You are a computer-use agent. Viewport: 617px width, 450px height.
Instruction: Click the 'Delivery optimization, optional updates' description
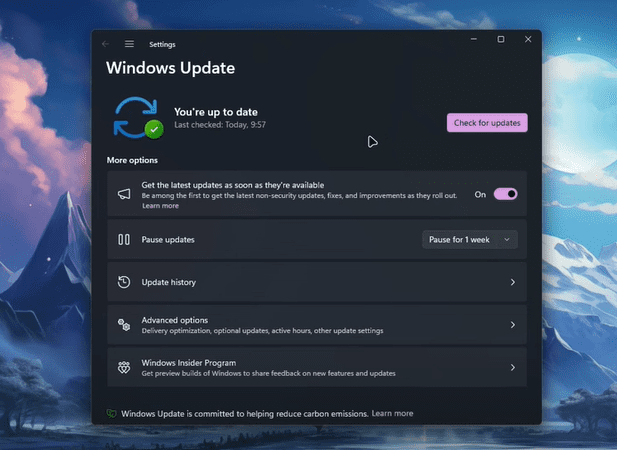pyautogui.click(x=262, y=331)
